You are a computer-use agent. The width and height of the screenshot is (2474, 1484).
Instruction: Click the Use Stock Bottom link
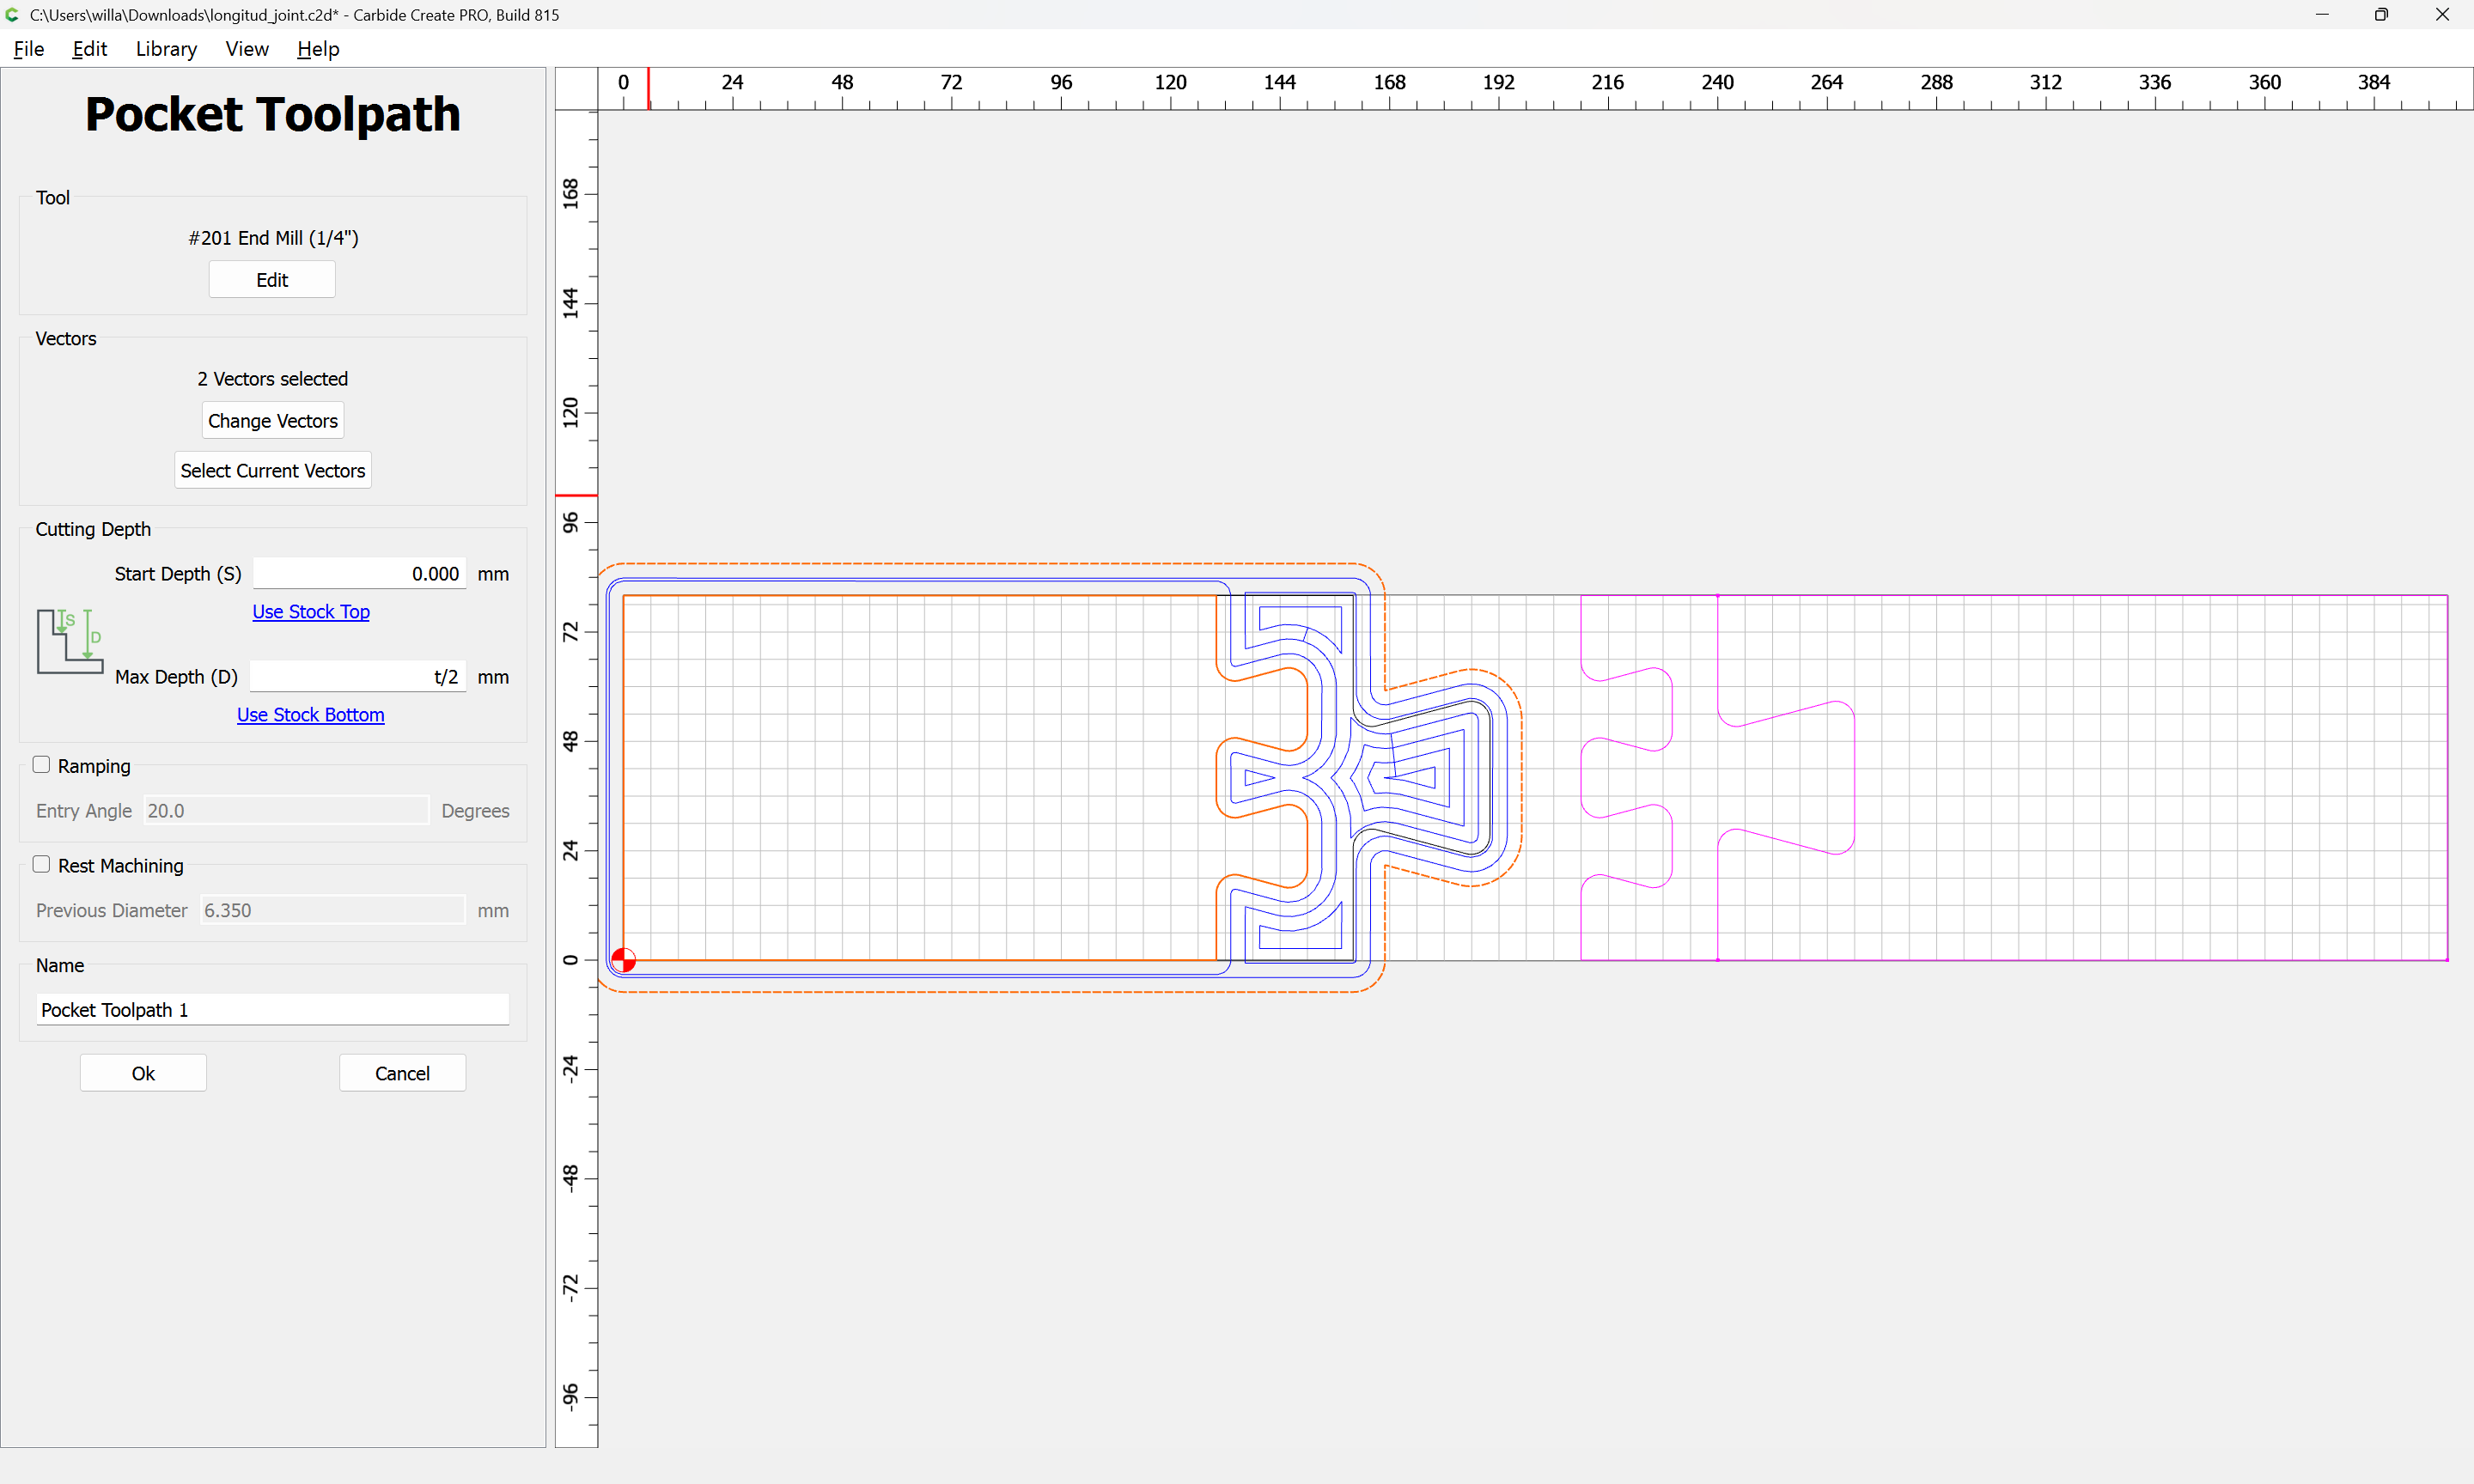310,715
